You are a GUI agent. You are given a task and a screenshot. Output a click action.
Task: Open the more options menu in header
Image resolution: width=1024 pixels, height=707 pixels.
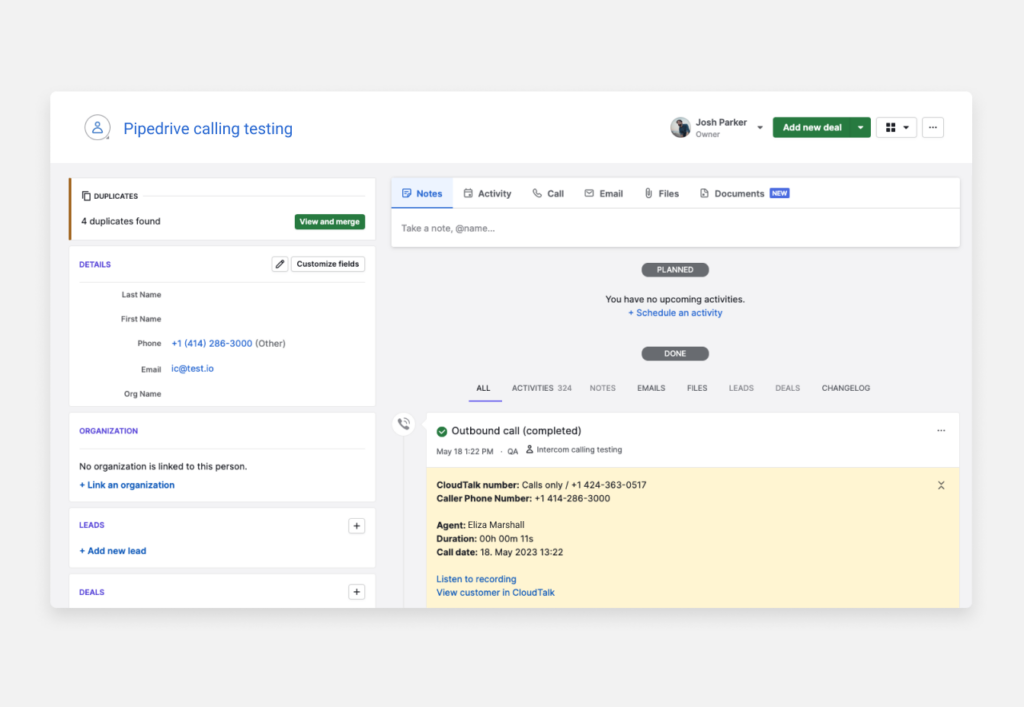933,127
